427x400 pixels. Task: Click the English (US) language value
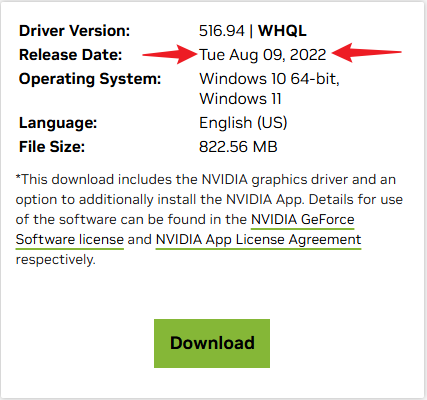point(243,123)
